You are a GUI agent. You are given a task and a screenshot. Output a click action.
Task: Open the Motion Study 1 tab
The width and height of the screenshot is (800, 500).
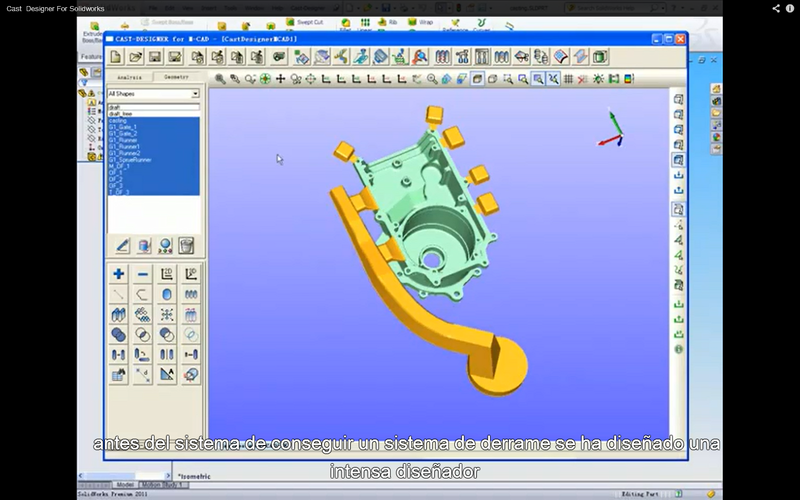(161, 485)
